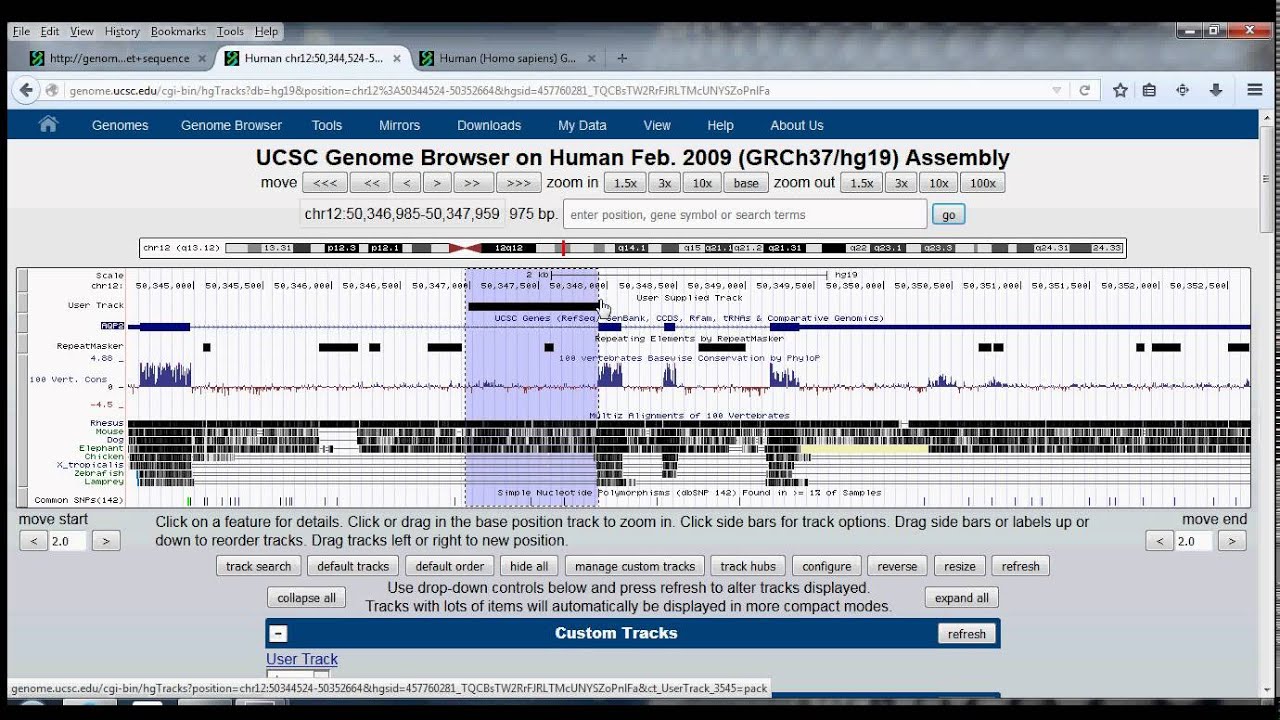1280x720 pixels.
Task: Click the configure button
Action: pyautogui.click(x=827, y=566)
